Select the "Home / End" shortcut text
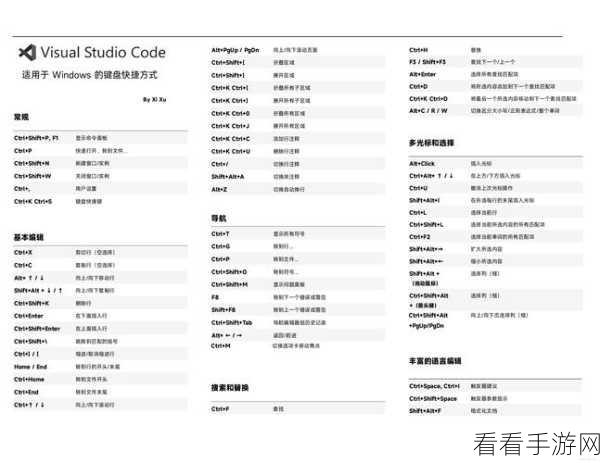 [x=31, y=367]
